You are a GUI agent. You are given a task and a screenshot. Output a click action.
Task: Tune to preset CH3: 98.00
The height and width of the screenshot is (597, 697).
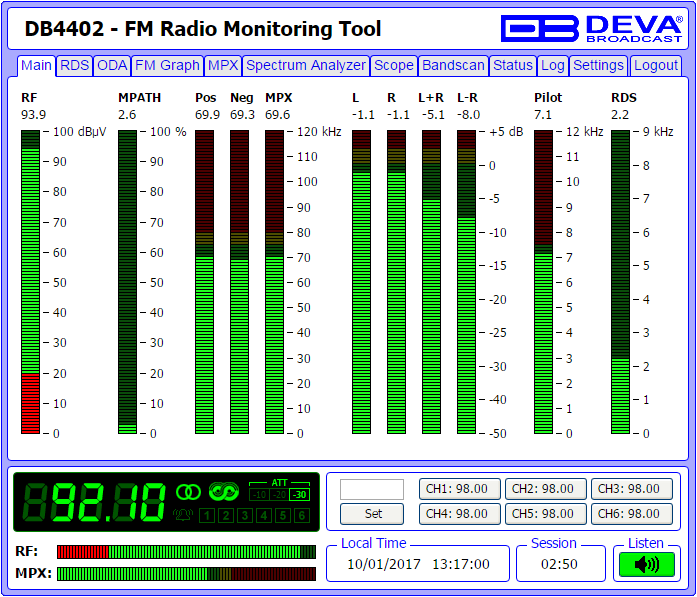click(632, 489)
